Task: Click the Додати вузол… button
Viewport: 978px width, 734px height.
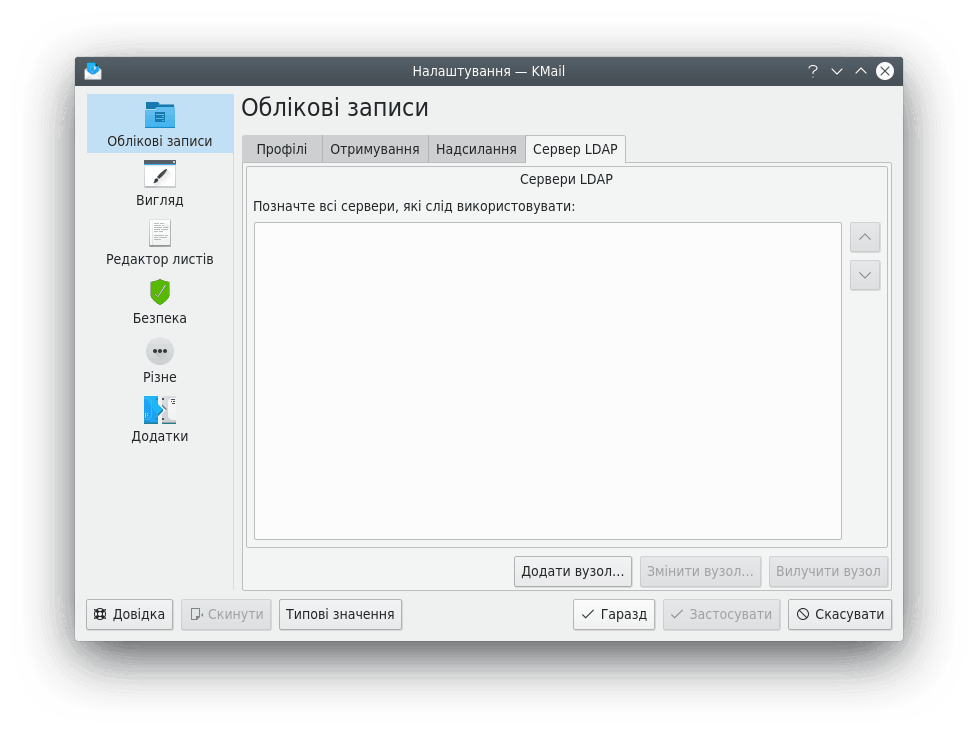Action: pos(573,572)
